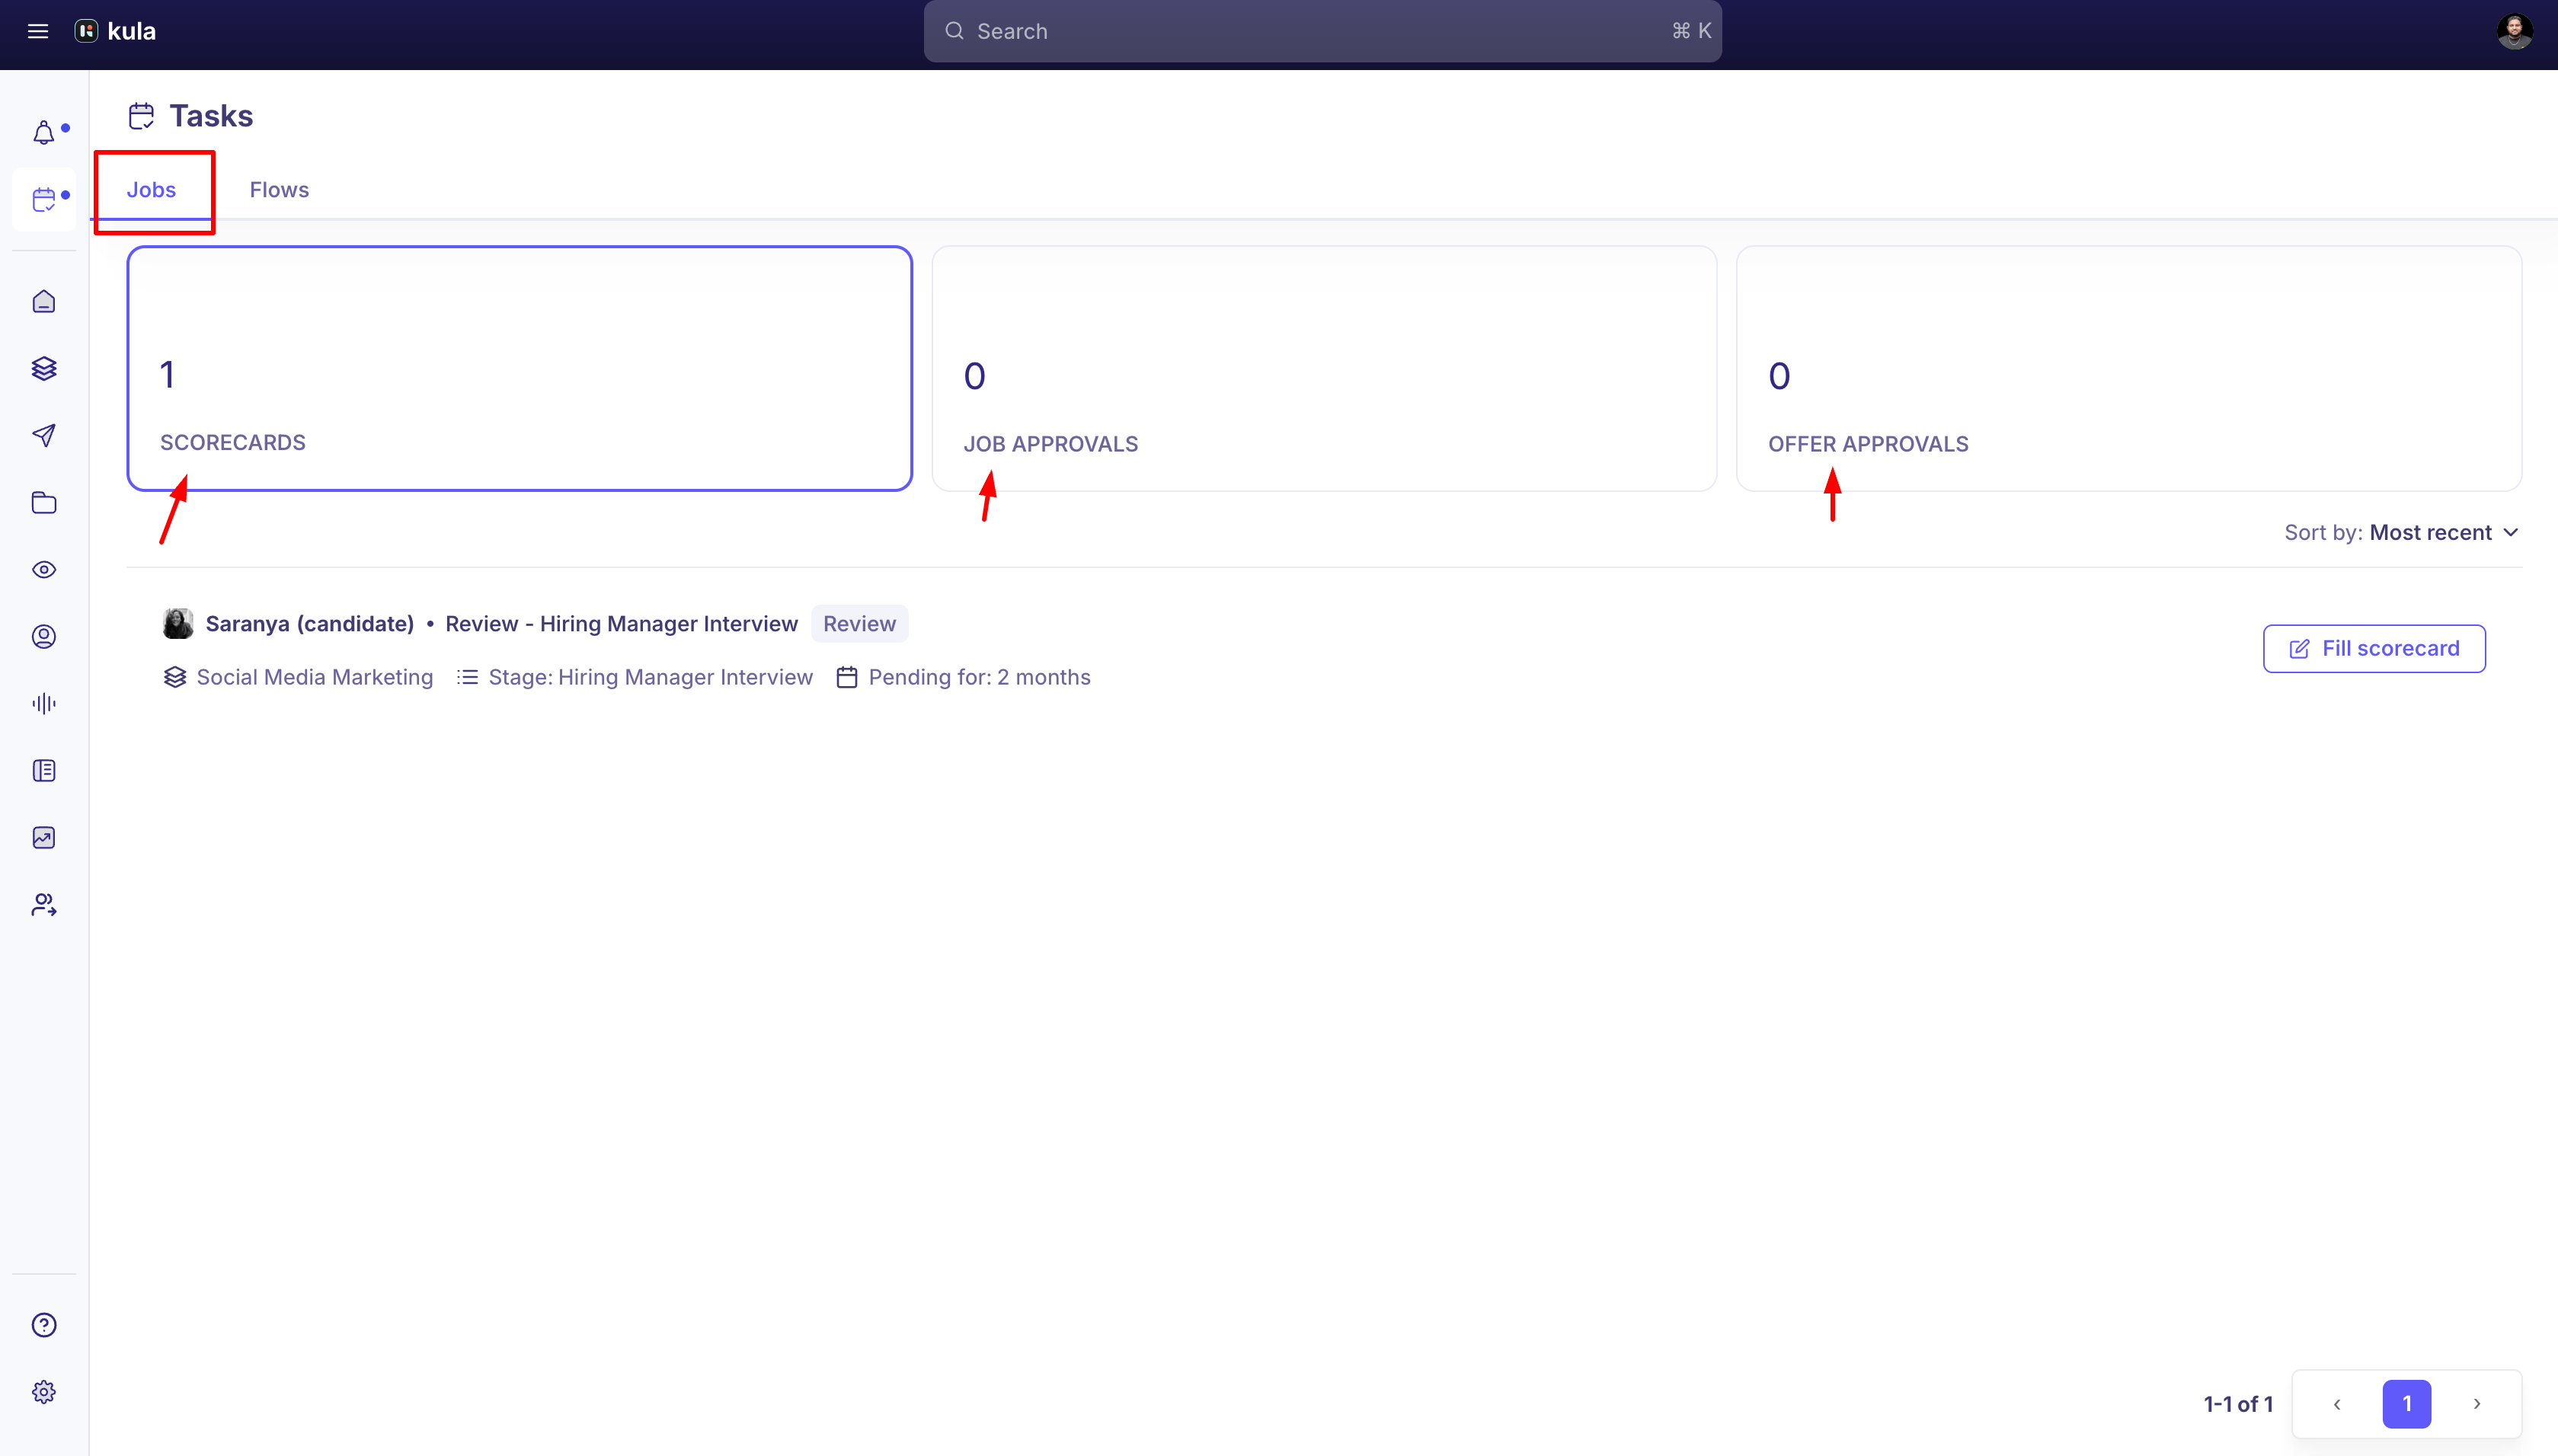Click the help question mark icon
2558x1456 pixels.
pyautogui.click(x=43, y=1324)
